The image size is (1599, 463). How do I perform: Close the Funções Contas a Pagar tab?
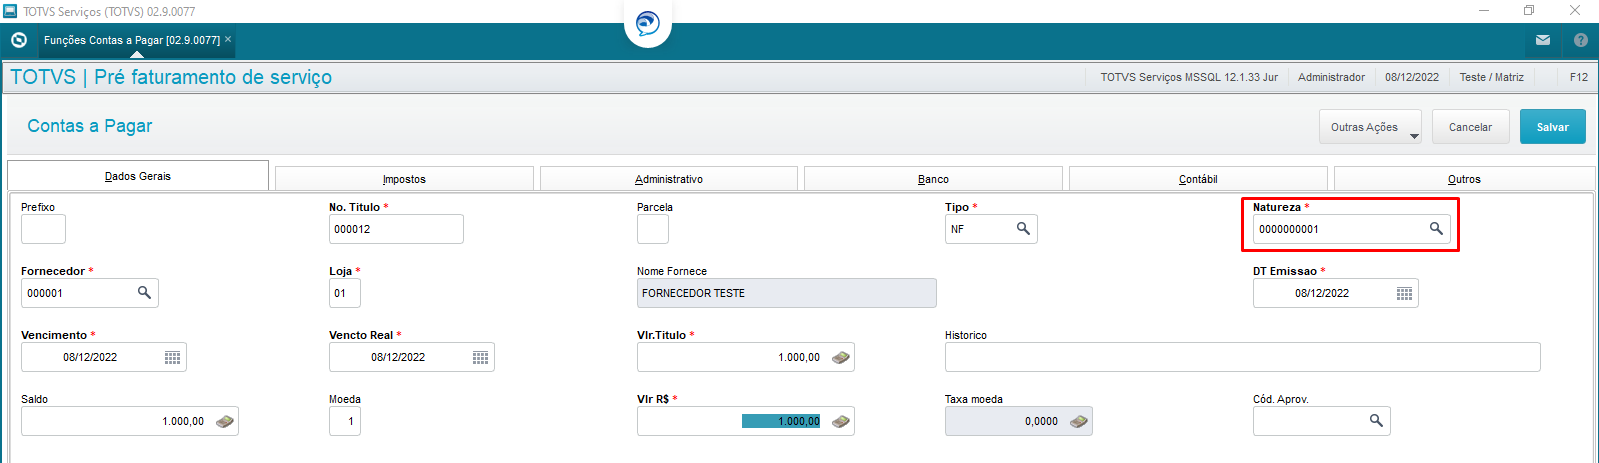click(228, 39)
